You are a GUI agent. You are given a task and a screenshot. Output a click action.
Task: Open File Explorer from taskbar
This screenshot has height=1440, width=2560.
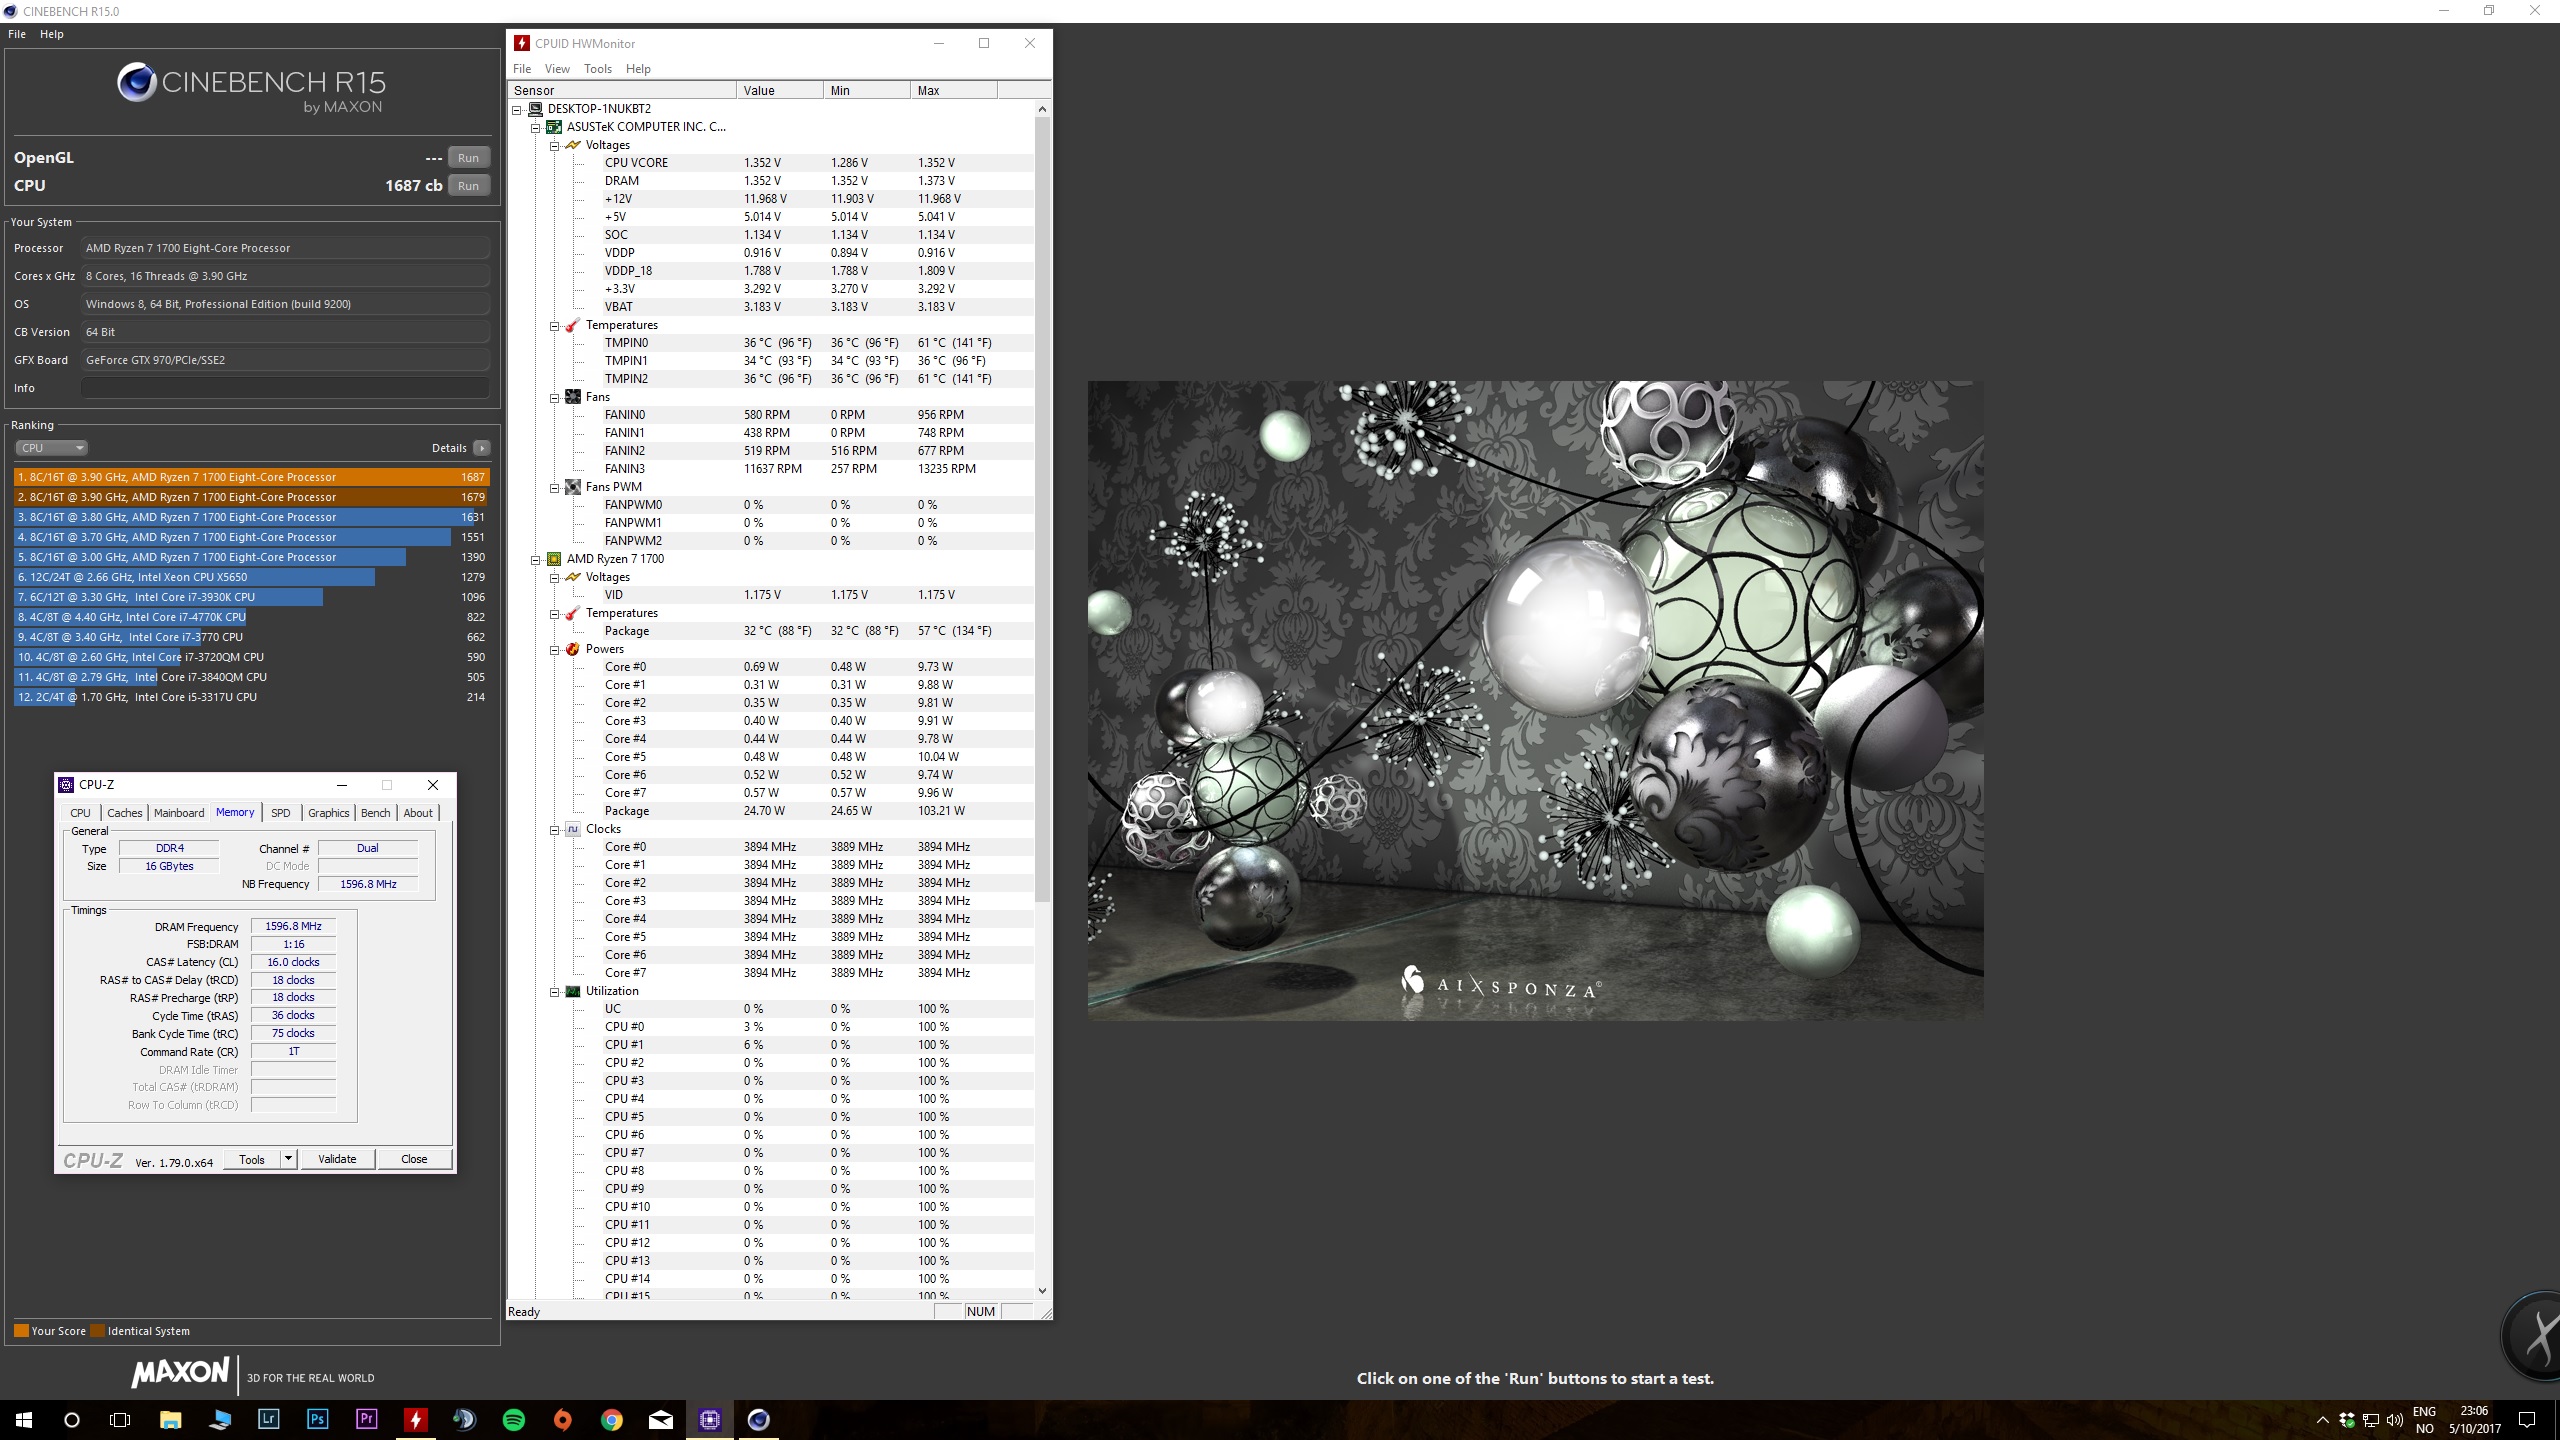(x=170, y=1420)
